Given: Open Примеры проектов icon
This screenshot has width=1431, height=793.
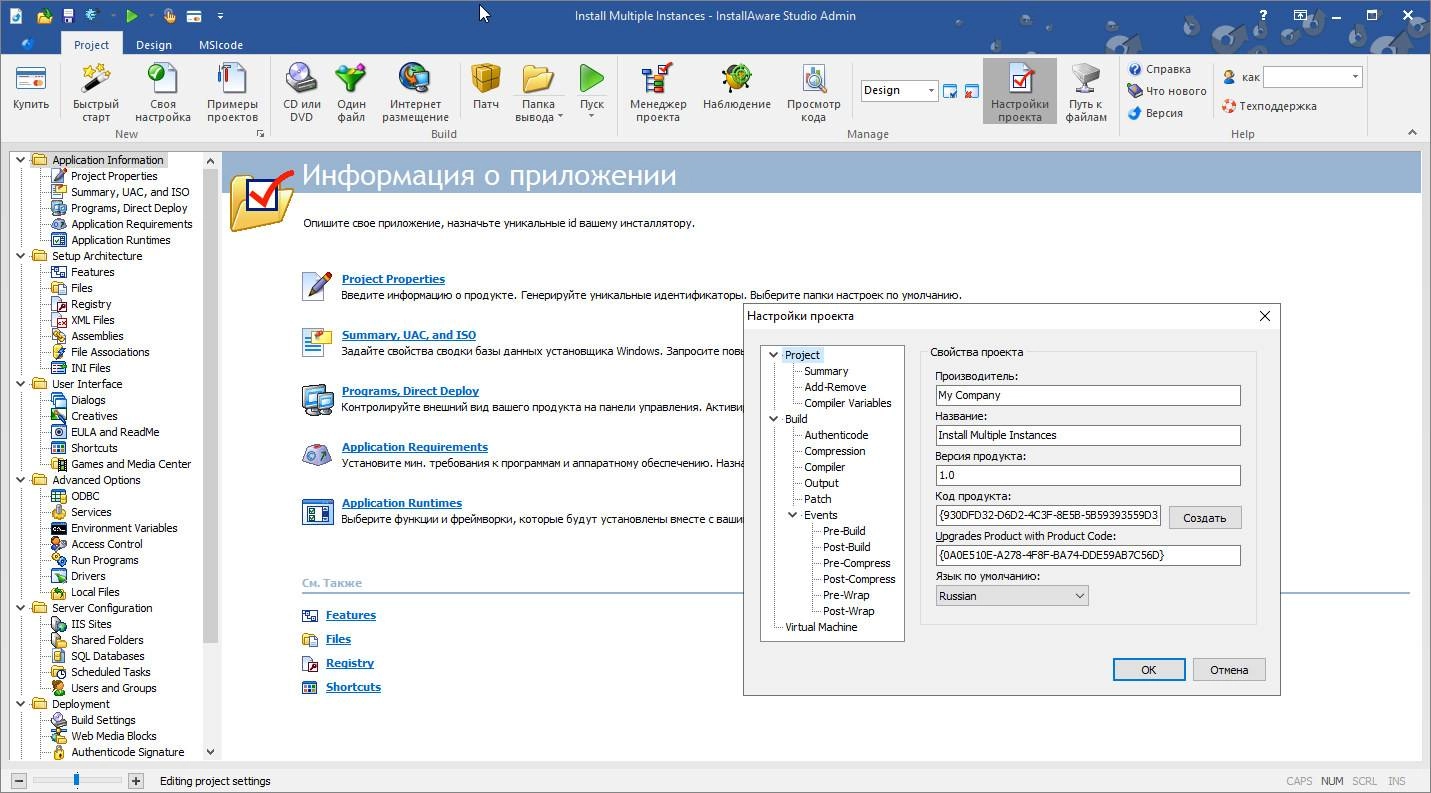Looking at the screenshot, I should 232,93.
